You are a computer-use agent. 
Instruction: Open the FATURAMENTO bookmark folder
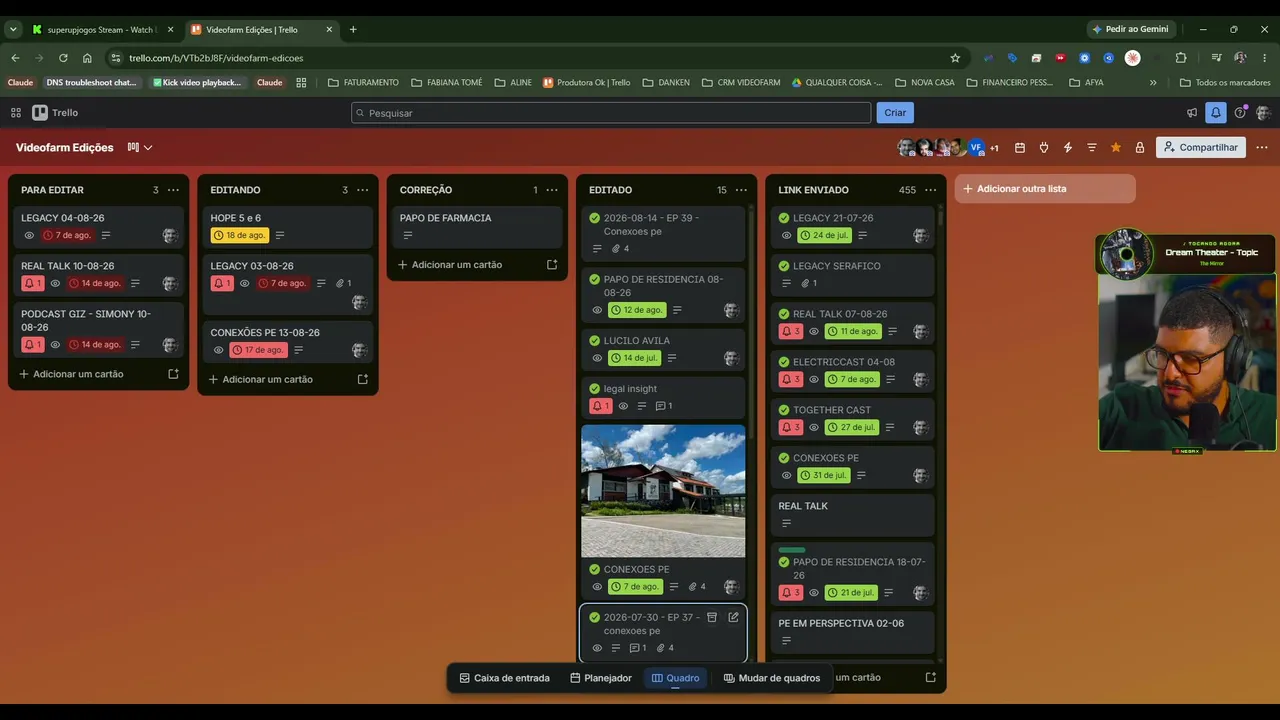click(x=363, y=83)
